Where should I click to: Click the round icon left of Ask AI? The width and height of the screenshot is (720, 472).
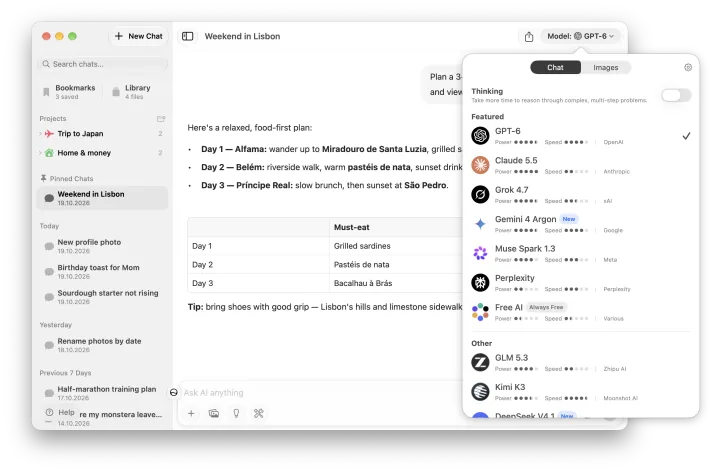[174, 392]
